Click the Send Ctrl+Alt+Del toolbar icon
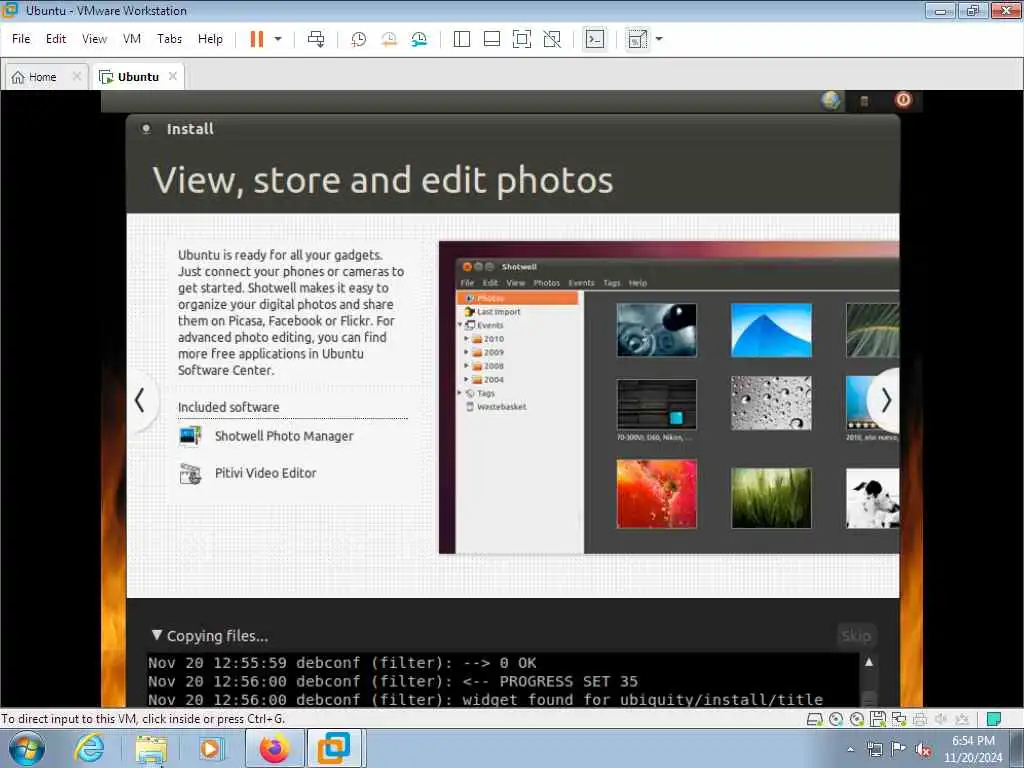Screen dimensions: 1024x768 pyautogui.click(x=316, y=39)
